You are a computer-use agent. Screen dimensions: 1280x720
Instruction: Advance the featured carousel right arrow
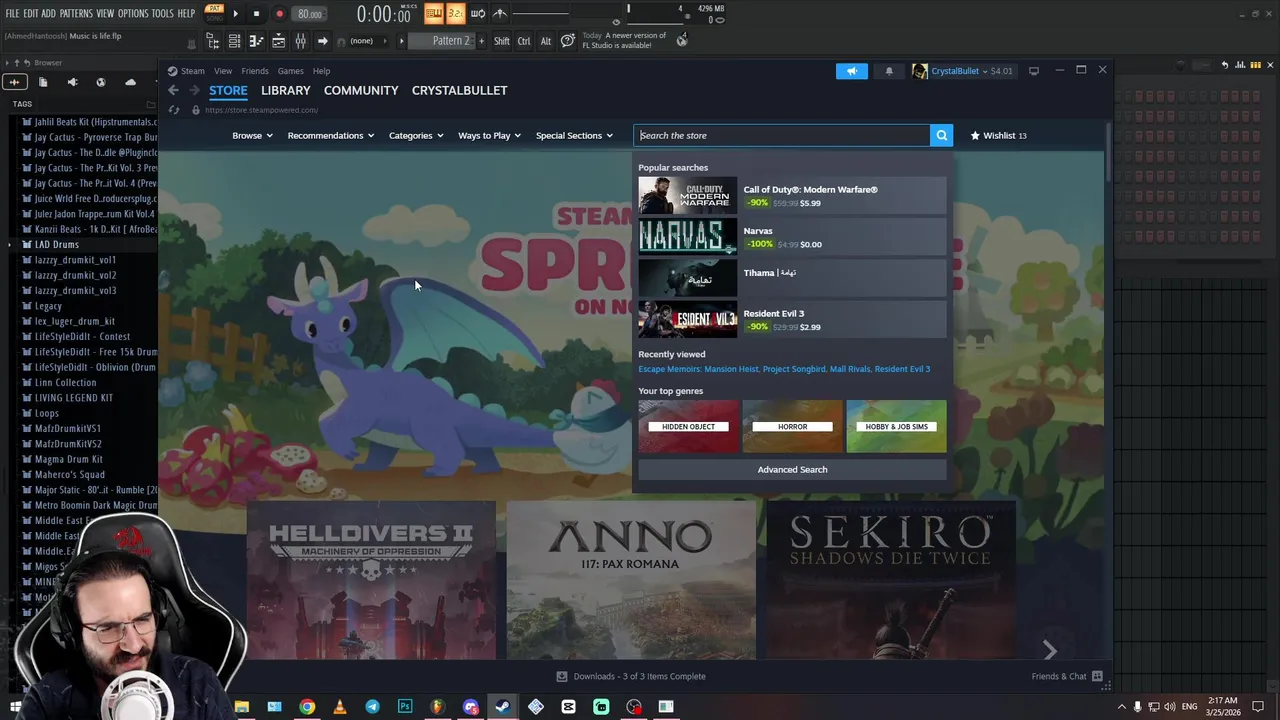click(1049, 651)
